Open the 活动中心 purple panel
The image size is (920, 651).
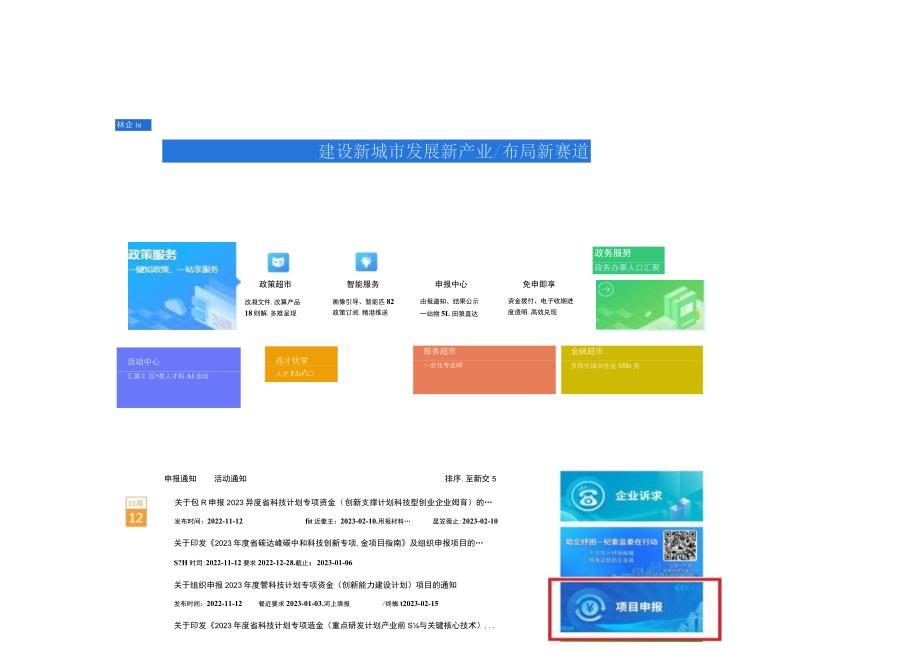178,378
